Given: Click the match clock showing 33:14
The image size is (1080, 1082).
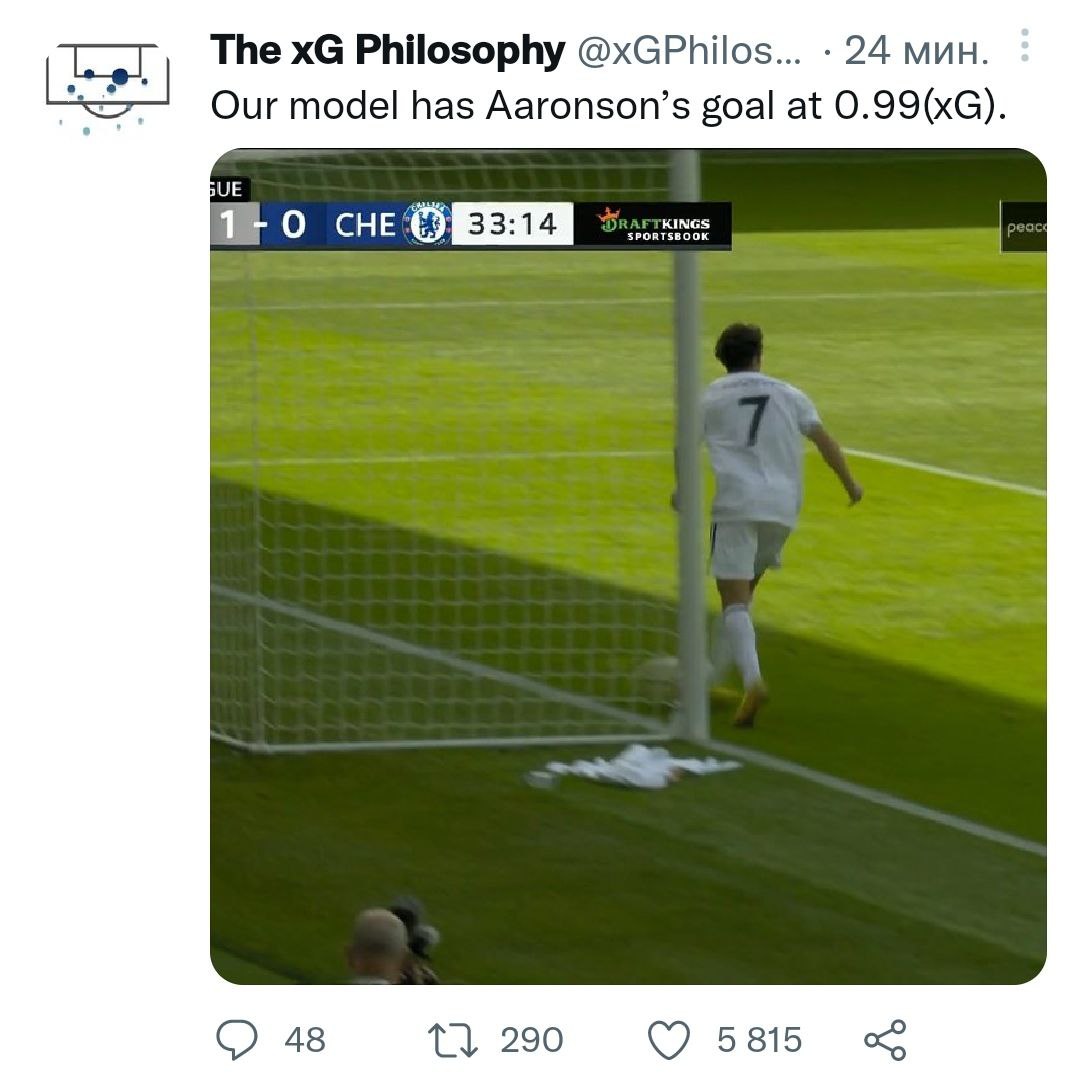Looking at the screenshot, I should (x=512, y=224).
